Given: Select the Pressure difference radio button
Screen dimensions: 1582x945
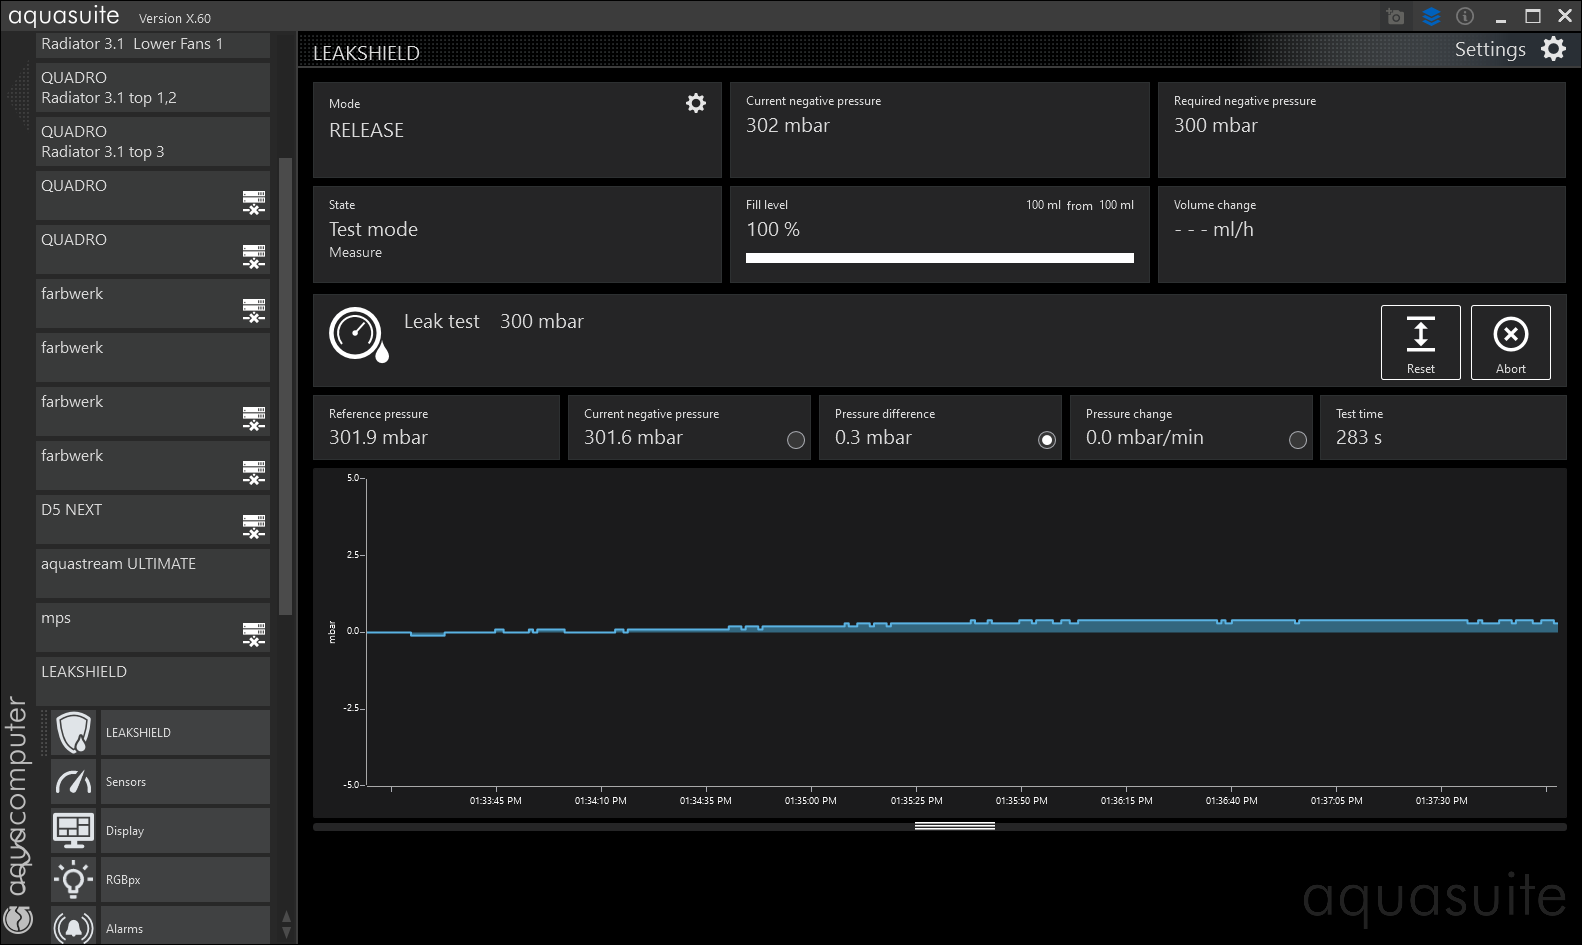Looking at the screenshot, I should [1047, 440].
